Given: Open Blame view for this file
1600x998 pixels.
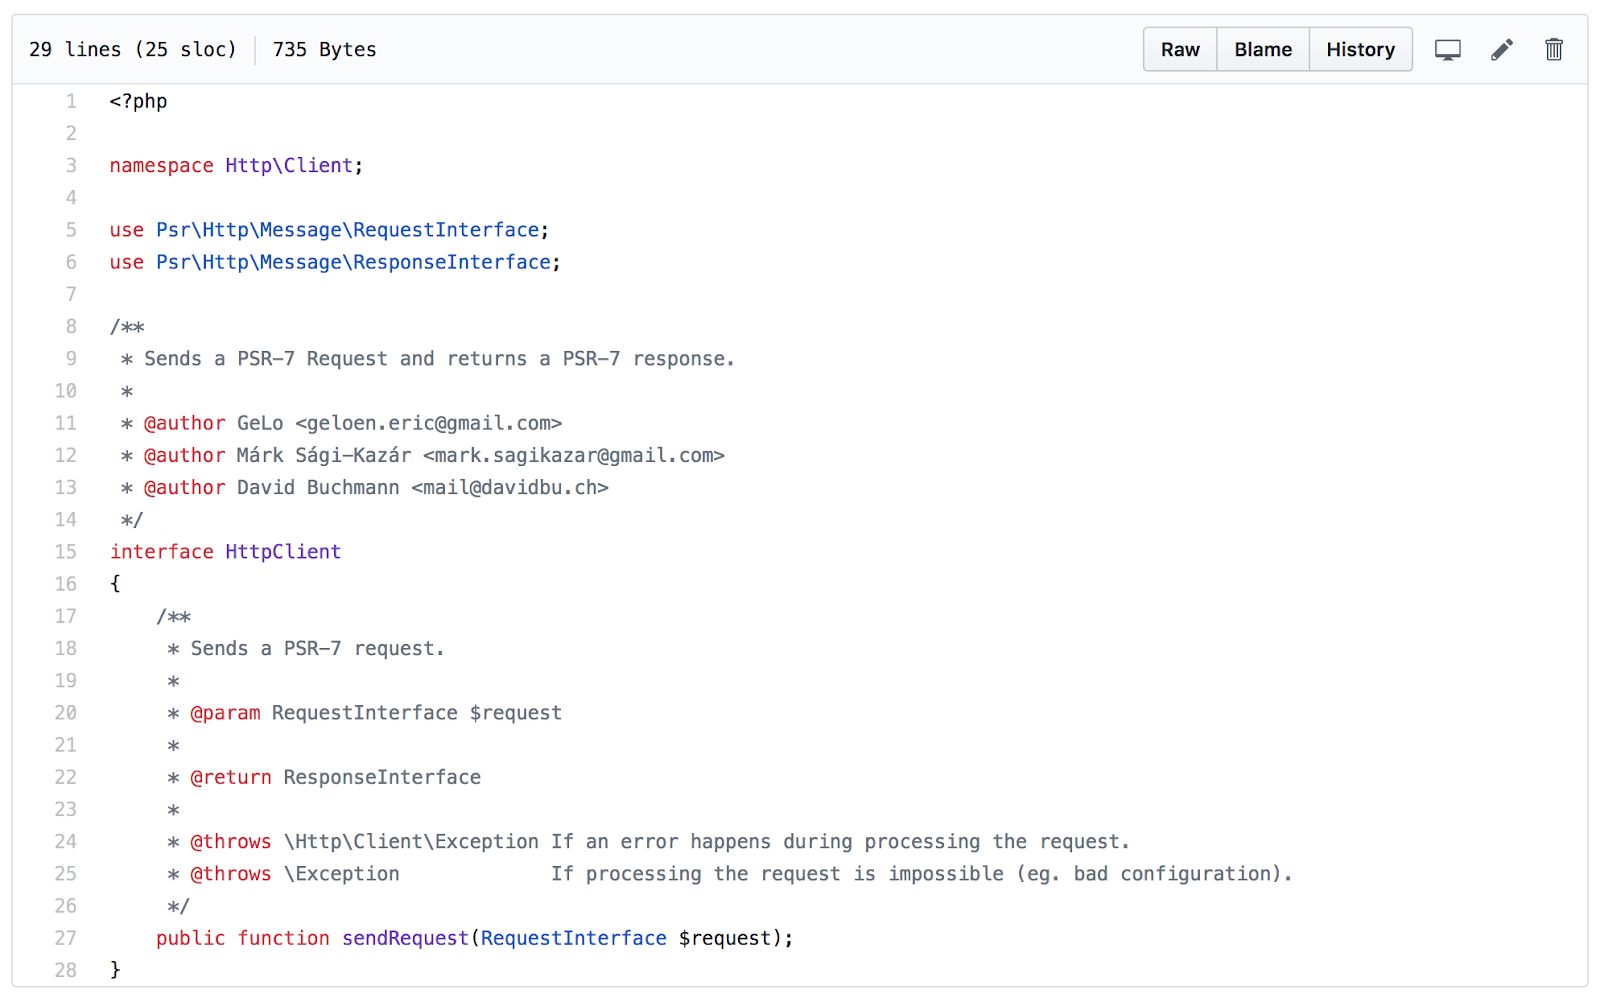Looking at the screenshot, I should [1262, 48].
